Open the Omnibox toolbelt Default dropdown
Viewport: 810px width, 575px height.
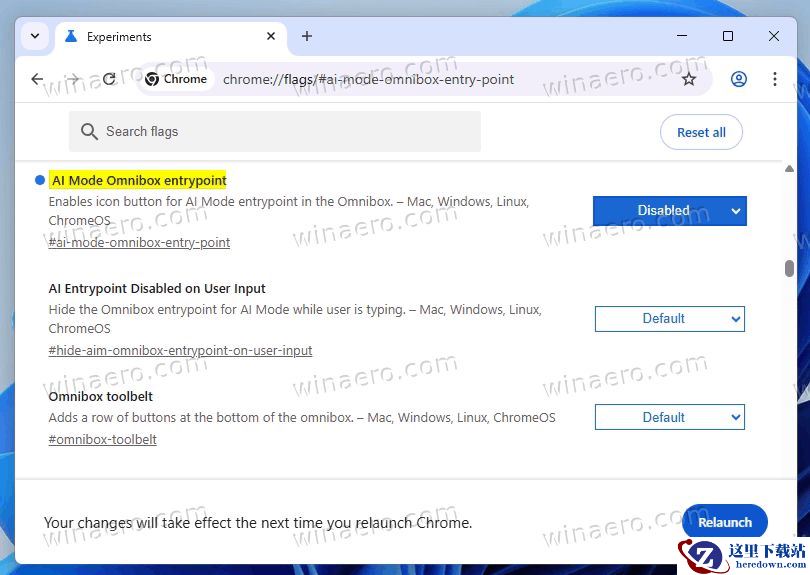pos(669,417)
